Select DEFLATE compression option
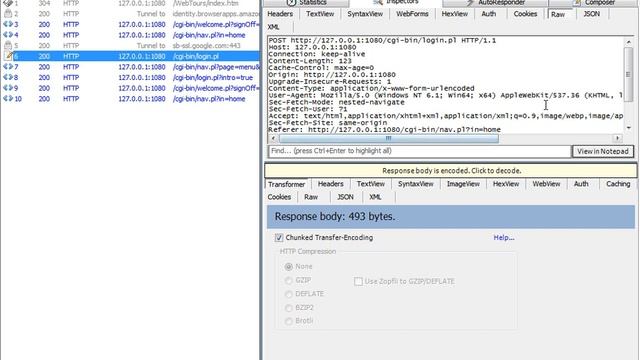640x360 pixels. (x=289, y=294)
